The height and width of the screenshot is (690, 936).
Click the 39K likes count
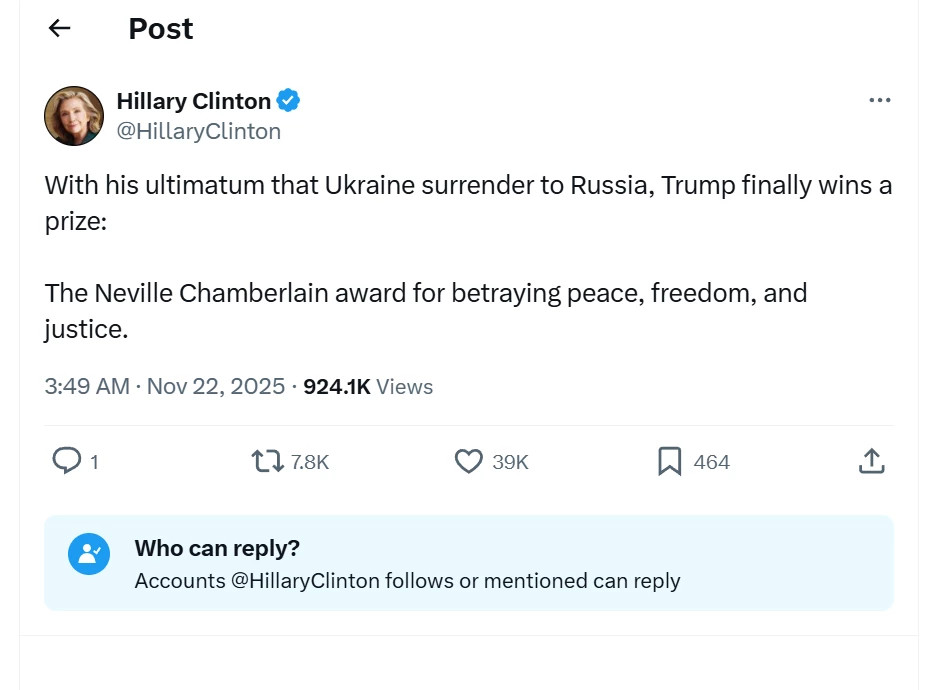pos(510,462)
